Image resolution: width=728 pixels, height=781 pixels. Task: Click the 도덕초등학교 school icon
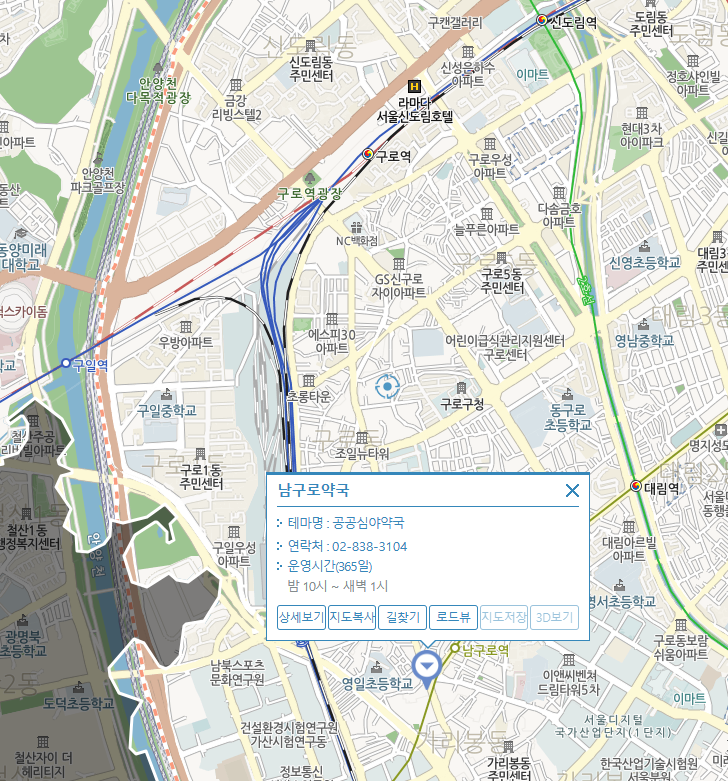click(78, 687)
